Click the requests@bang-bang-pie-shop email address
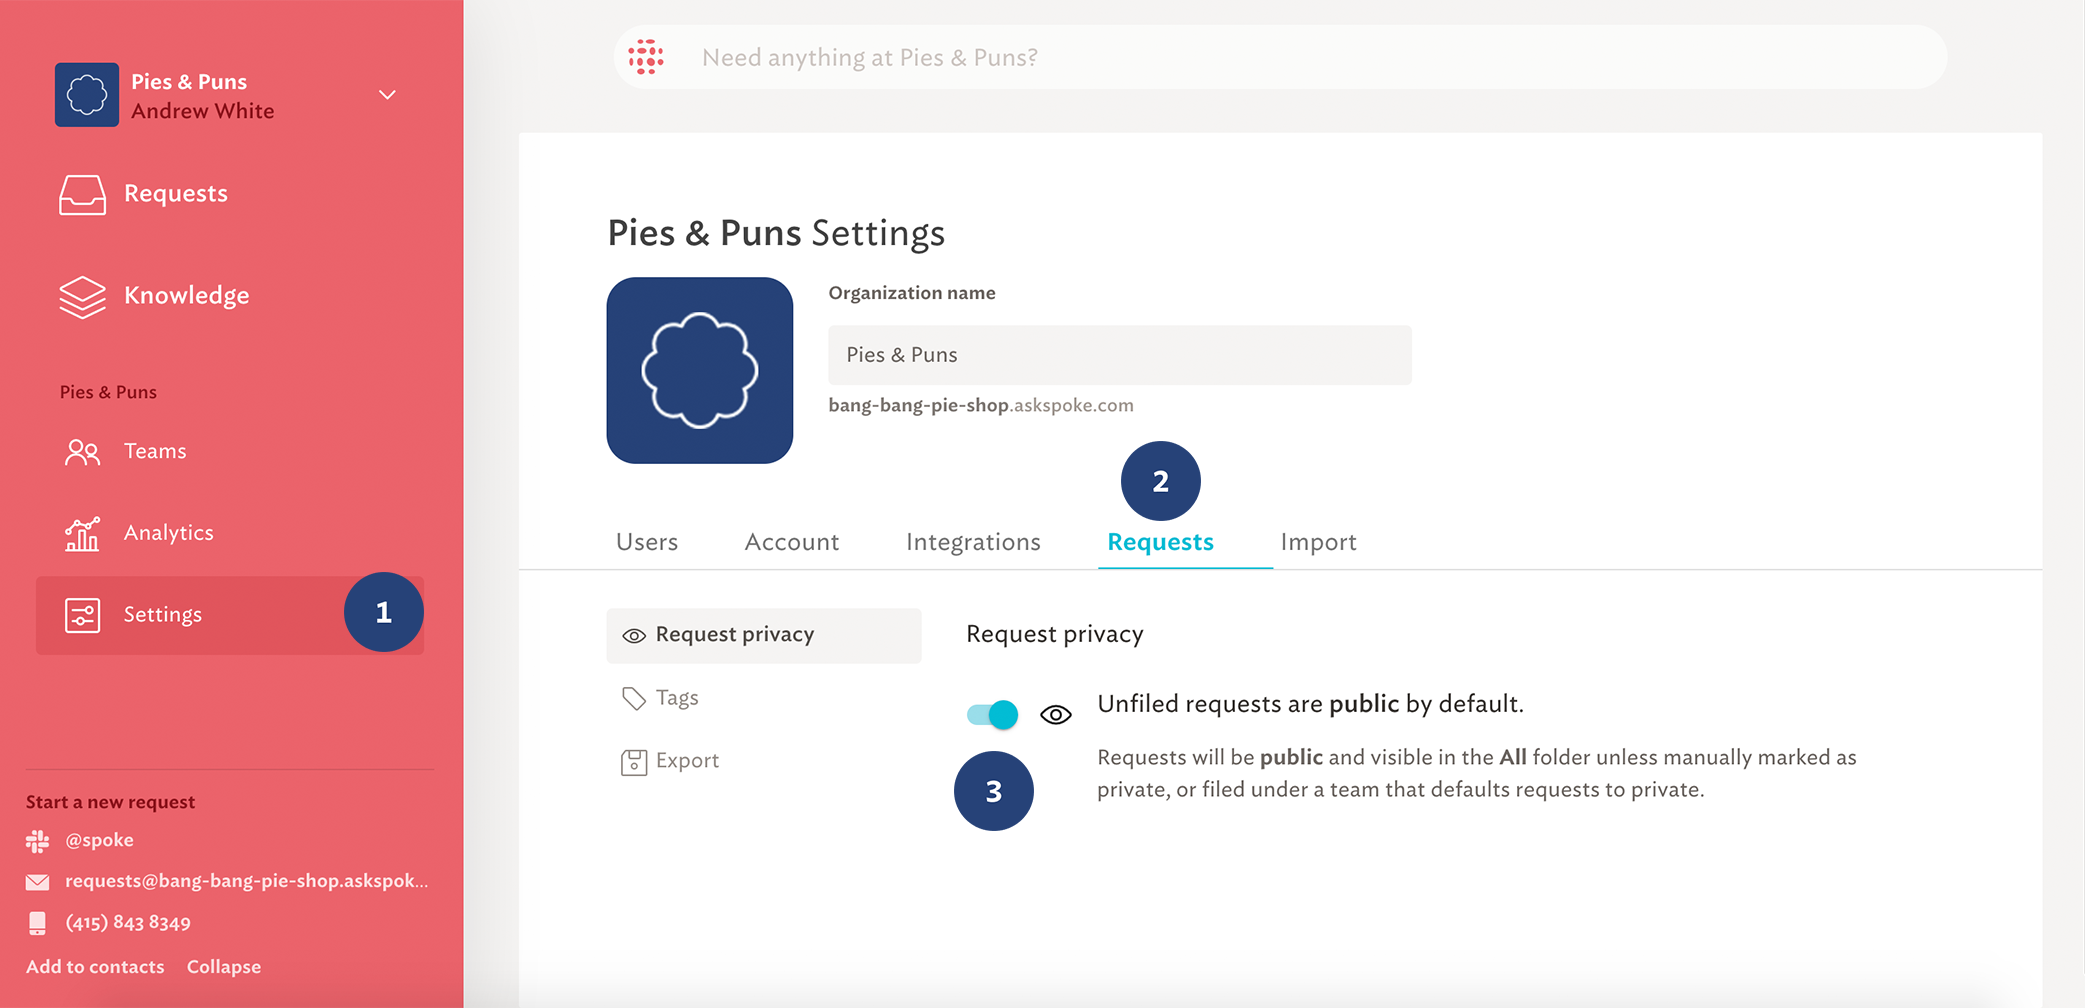Viewport: 2085px width, 1008px height. pos(246,881)
